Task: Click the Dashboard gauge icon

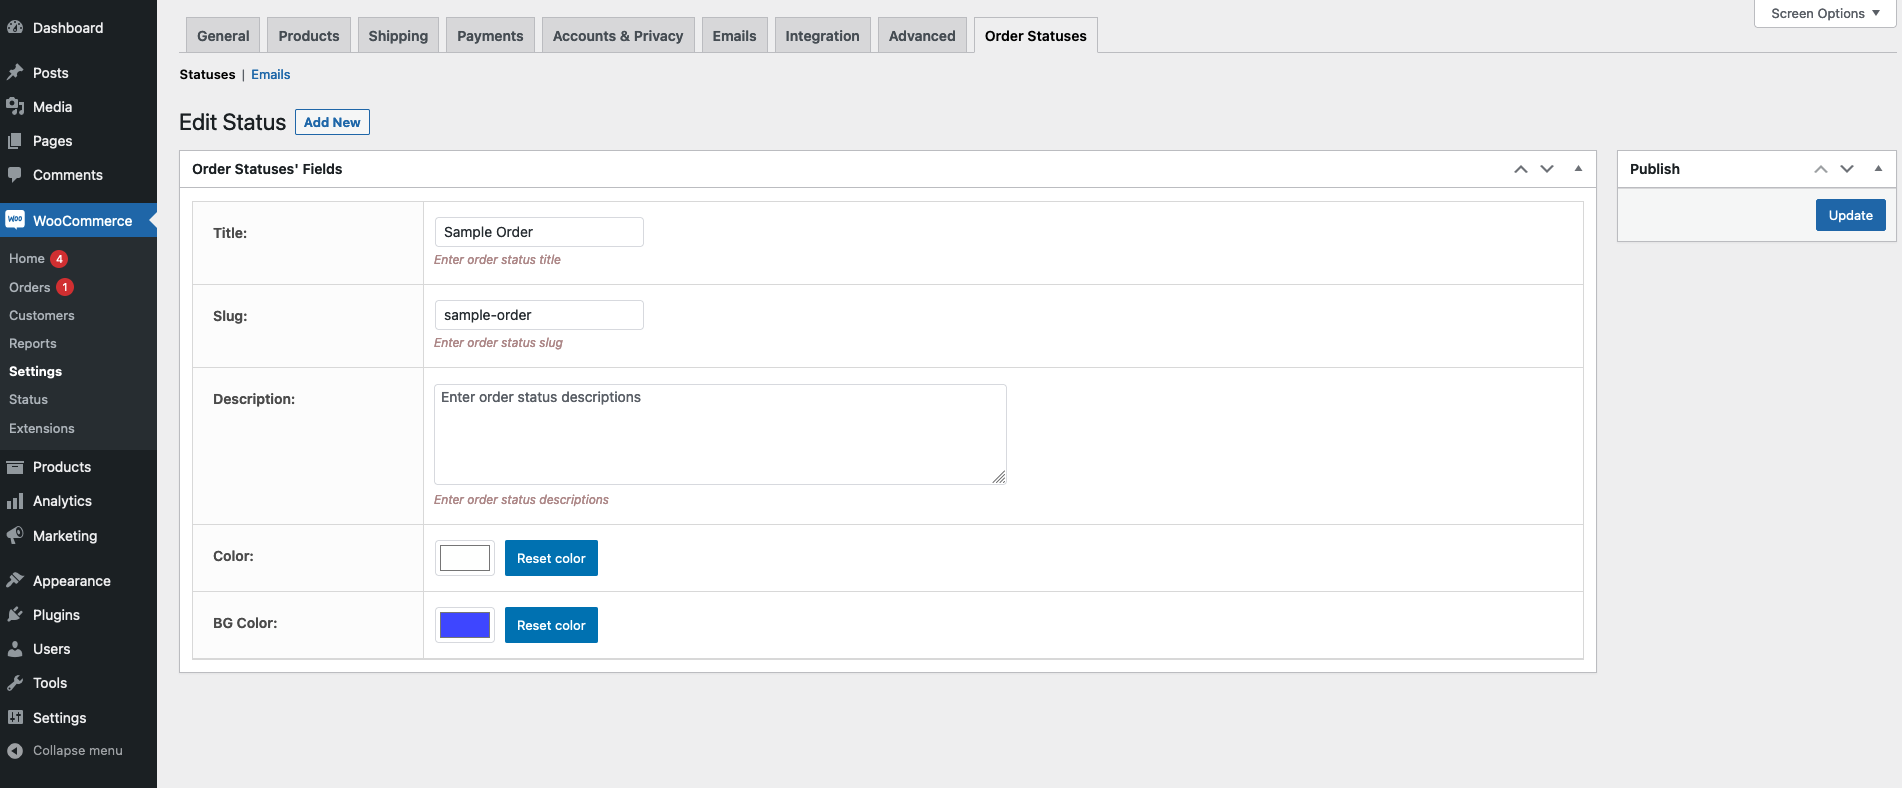Action: (x=15, y=28)
